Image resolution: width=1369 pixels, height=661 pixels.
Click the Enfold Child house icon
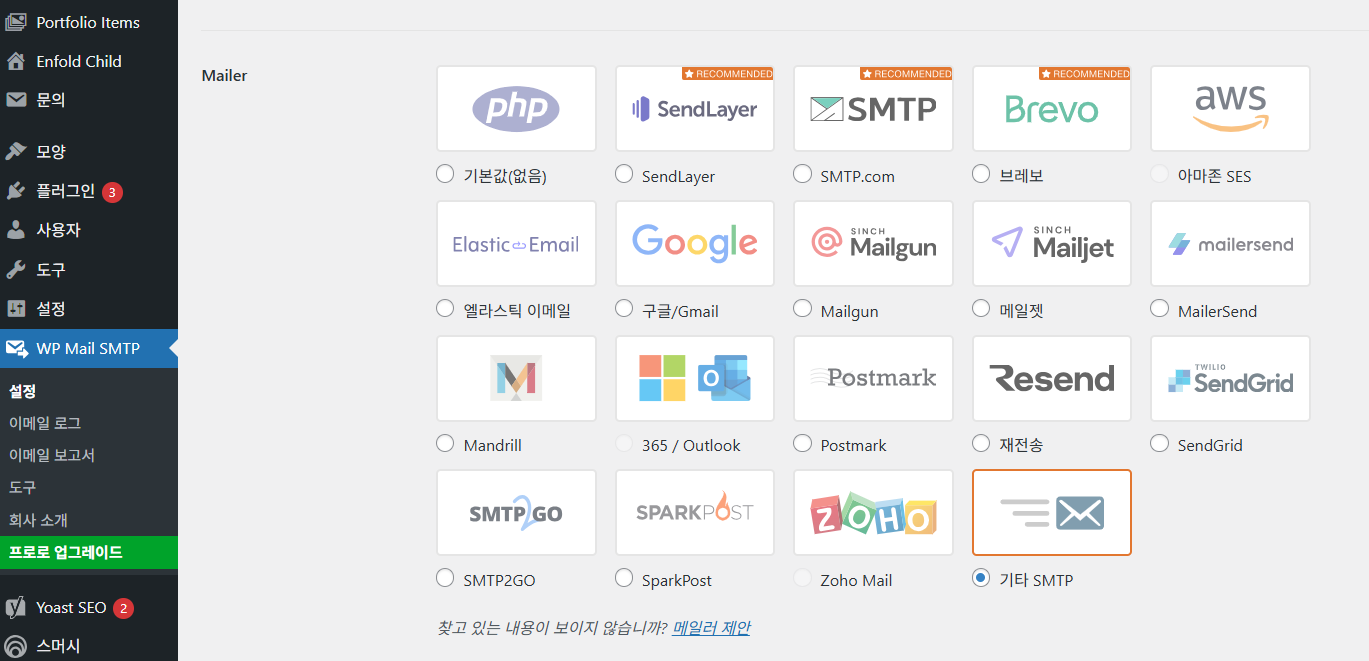click(x=16, y=61)
